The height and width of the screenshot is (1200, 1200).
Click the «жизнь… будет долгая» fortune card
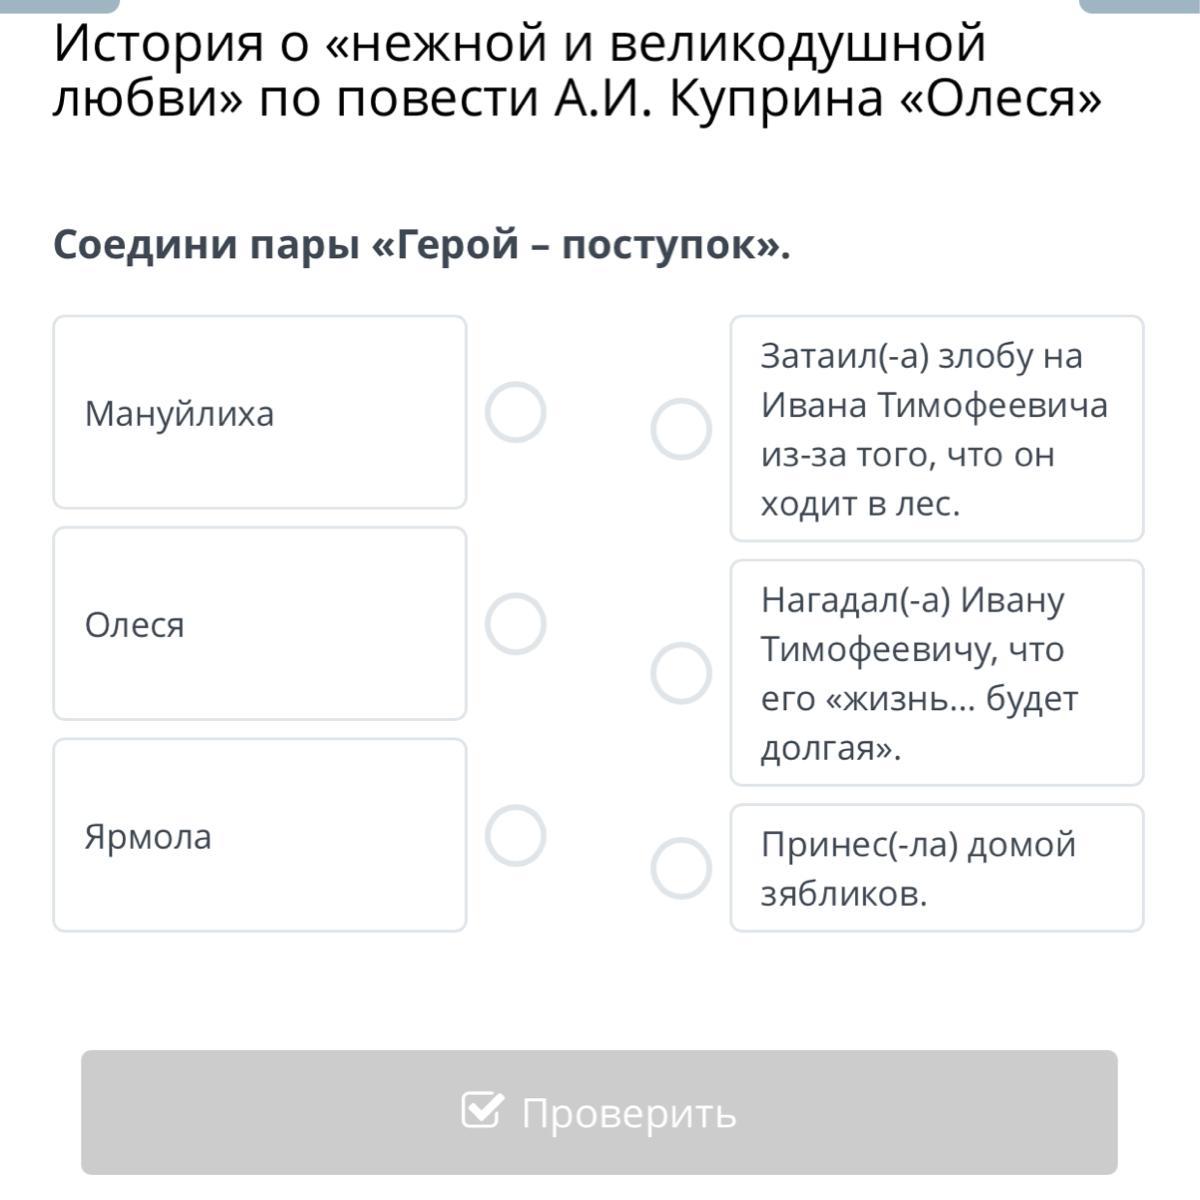coord(937,673)
